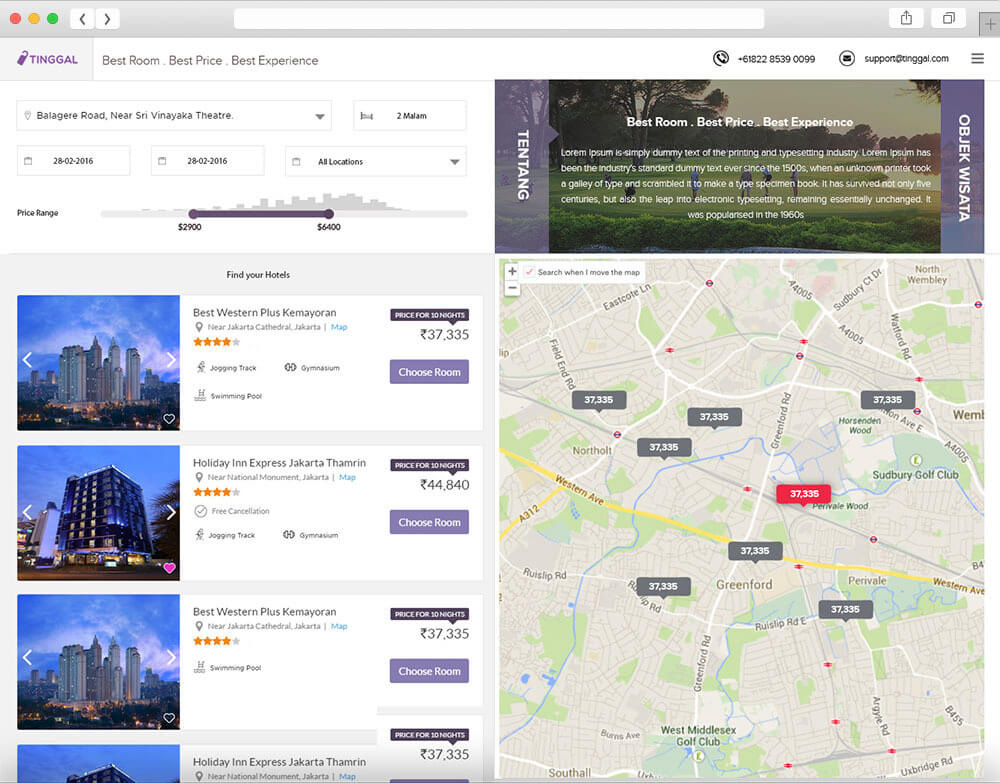Go back with the browser back arrow
This screenshot has height=783, width=1000.
click(x=82, y=18)
